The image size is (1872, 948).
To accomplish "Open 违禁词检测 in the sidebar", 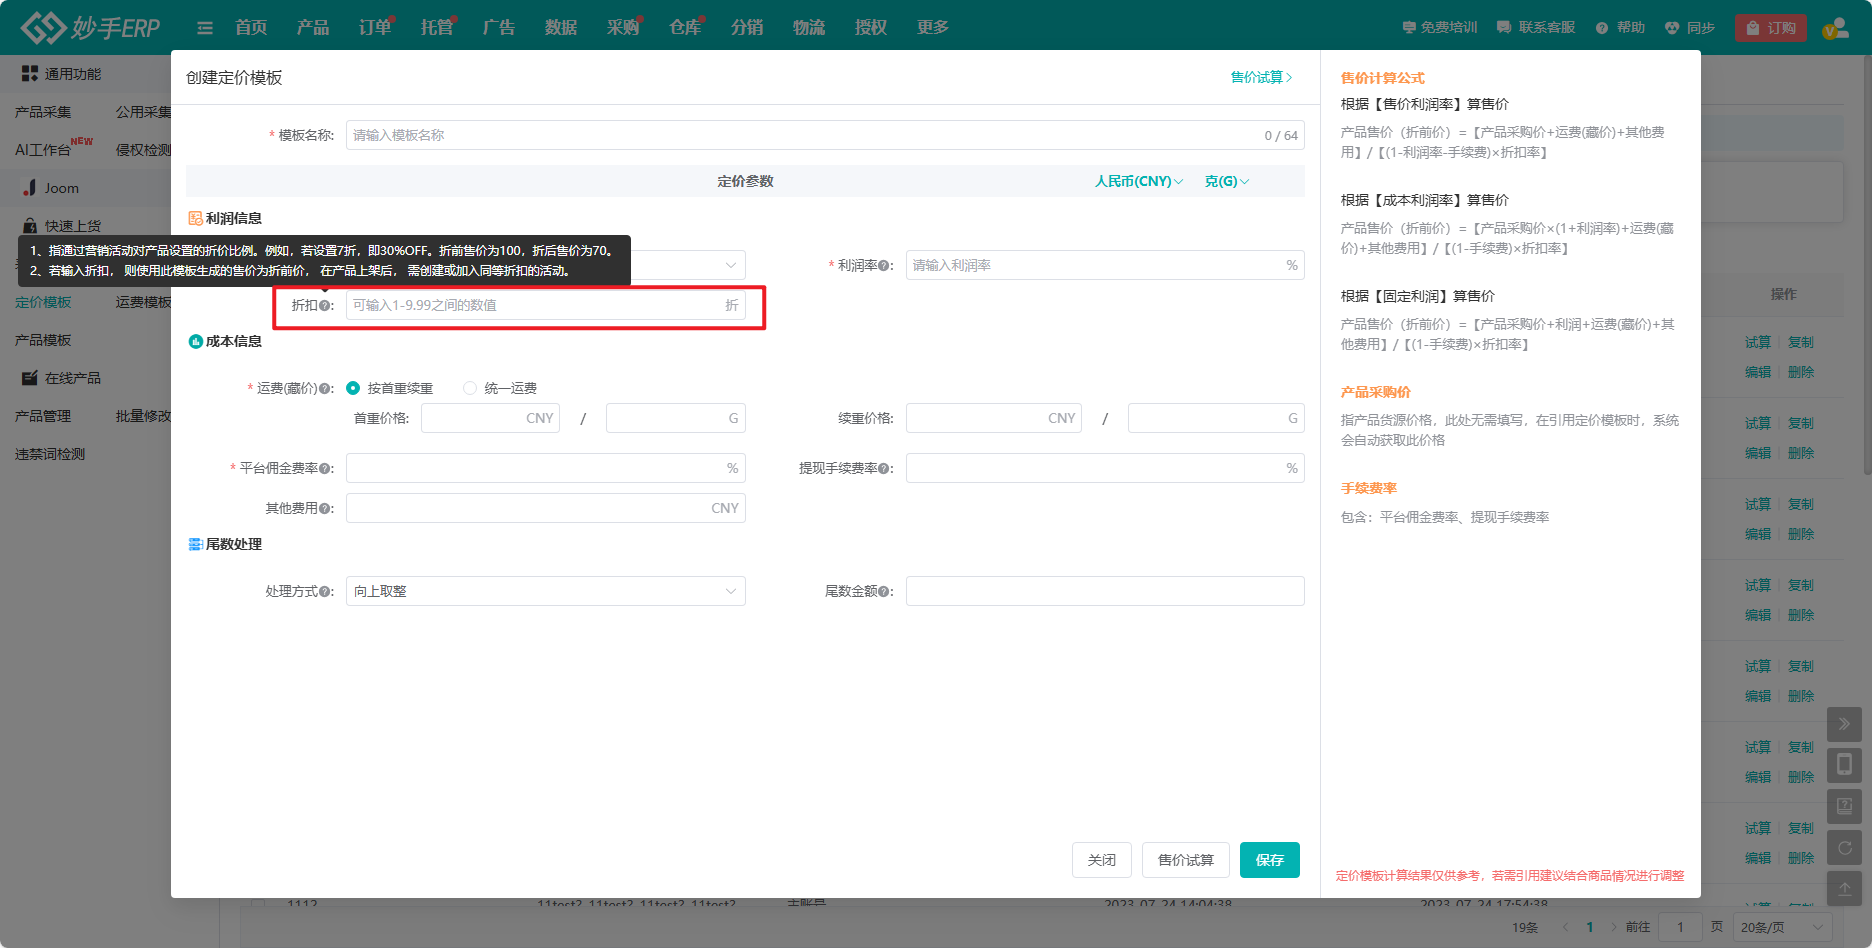I will point(50,454).
